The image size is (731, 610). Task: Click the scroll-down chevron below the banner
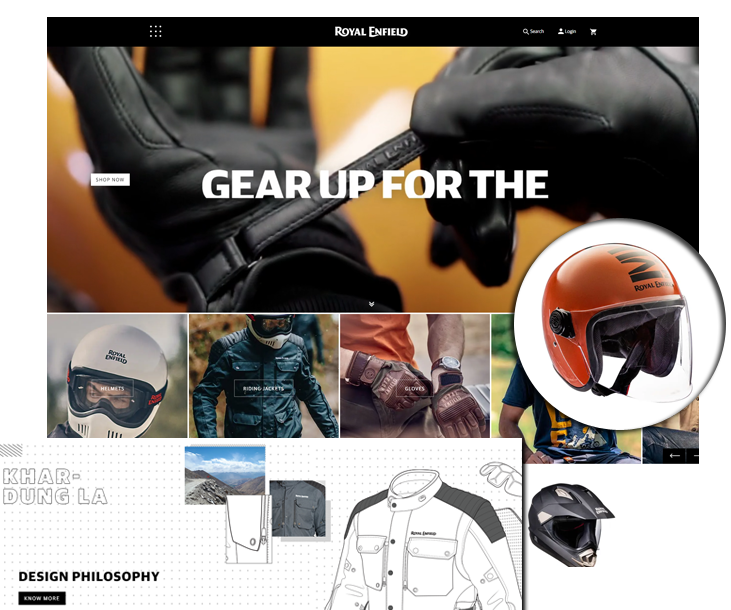click(x=371, y=303)
